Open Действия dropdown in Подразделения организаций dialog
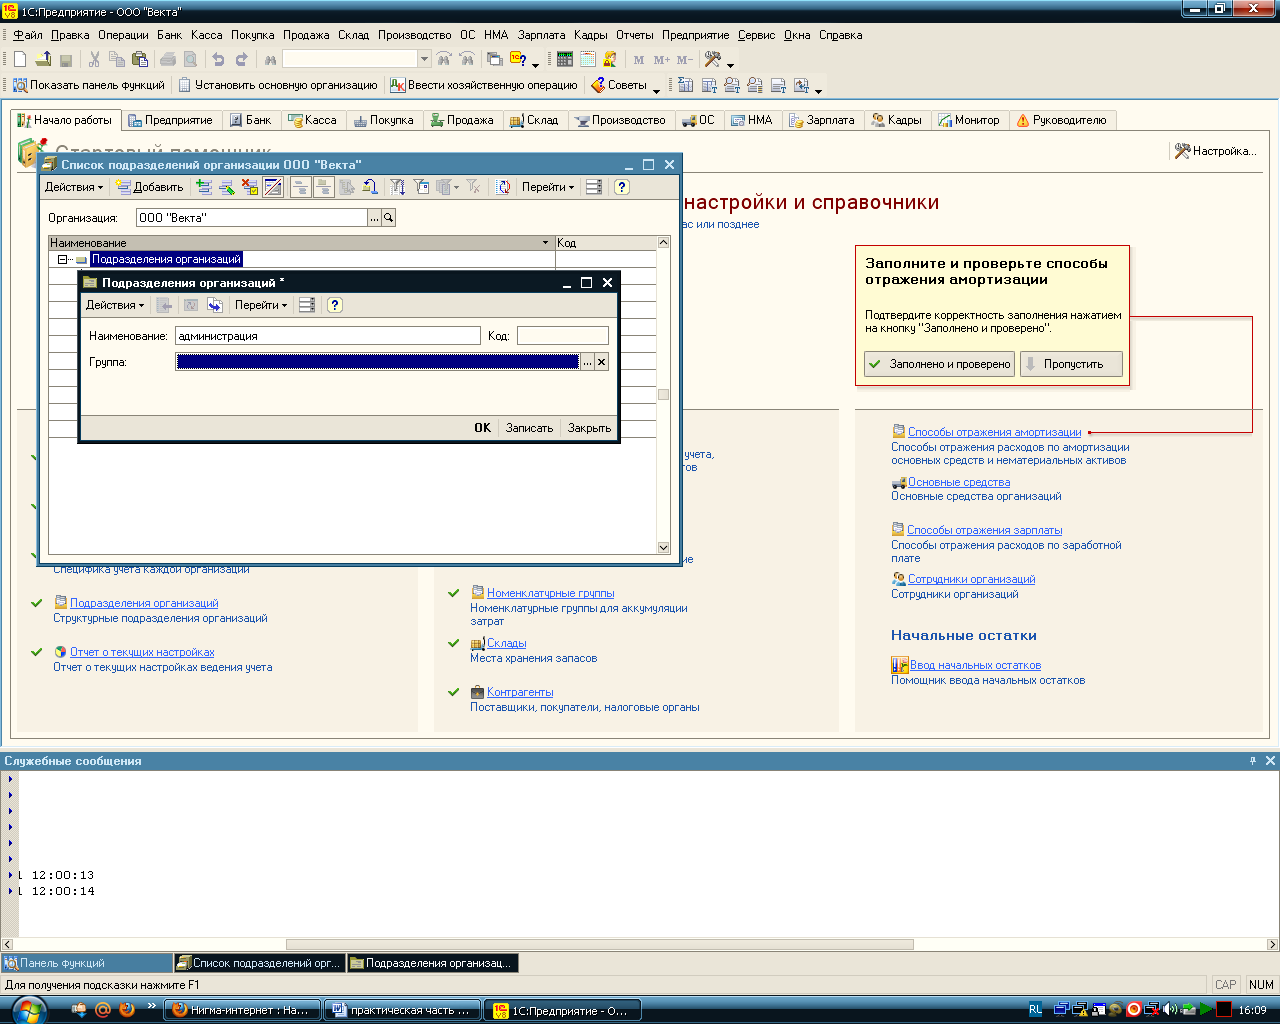Screen dimensions: 1280x1024 coord(114,305)
